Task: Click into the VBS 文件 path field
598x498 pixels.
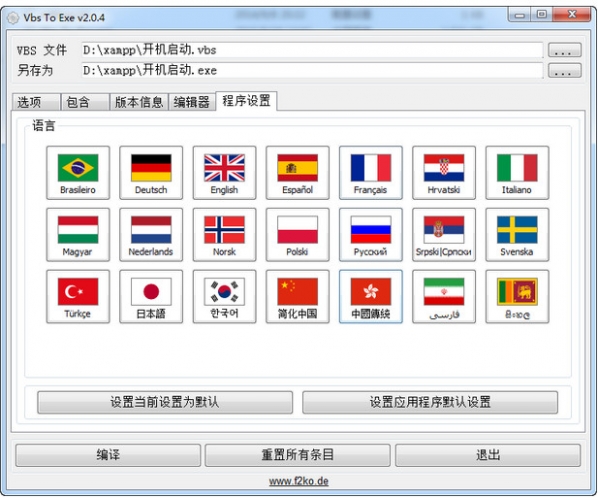Action: tap(312, 50)
